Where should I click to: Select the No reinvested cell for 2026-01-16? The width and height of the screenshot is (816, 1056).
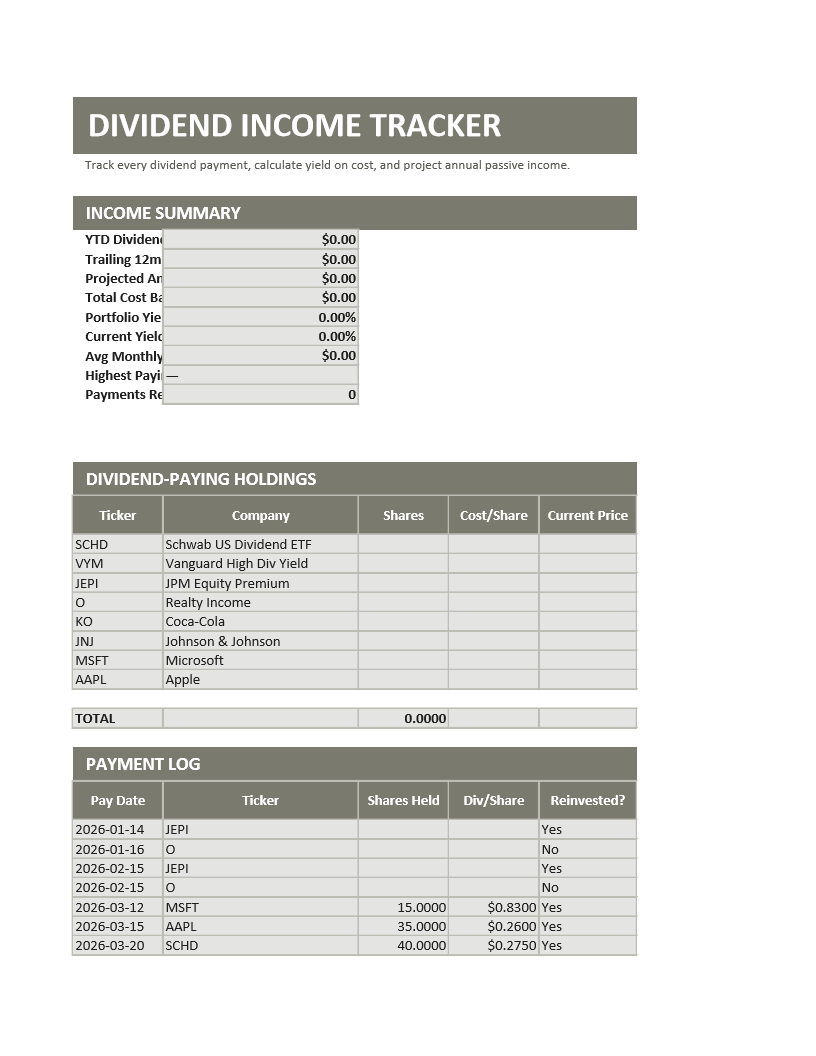[x=588, y=849]
